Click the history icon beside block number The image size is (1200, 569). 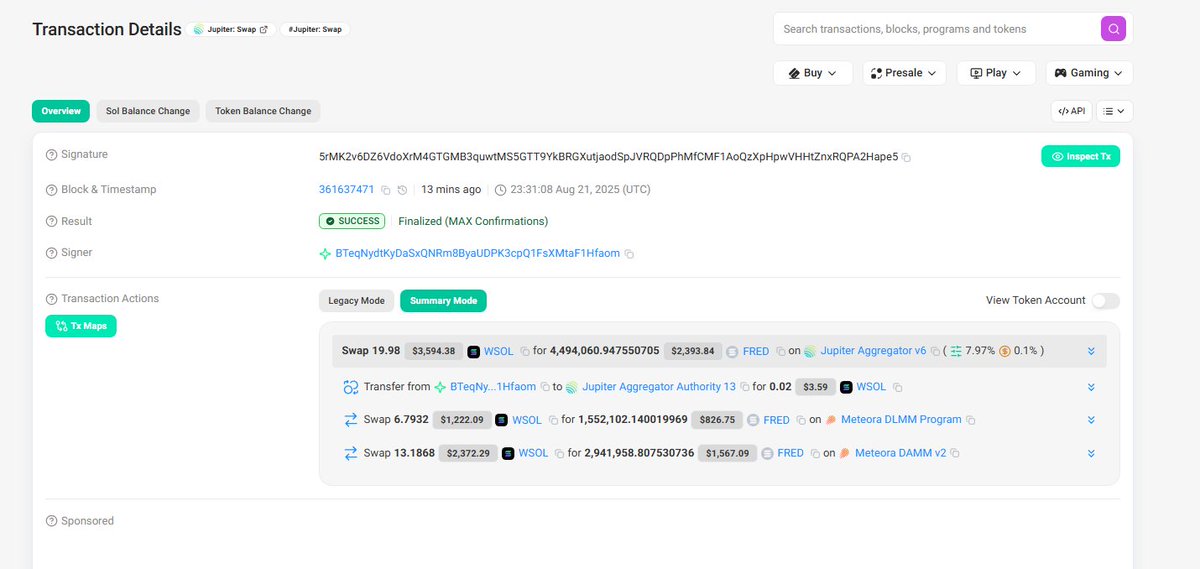tap(402, 190)
